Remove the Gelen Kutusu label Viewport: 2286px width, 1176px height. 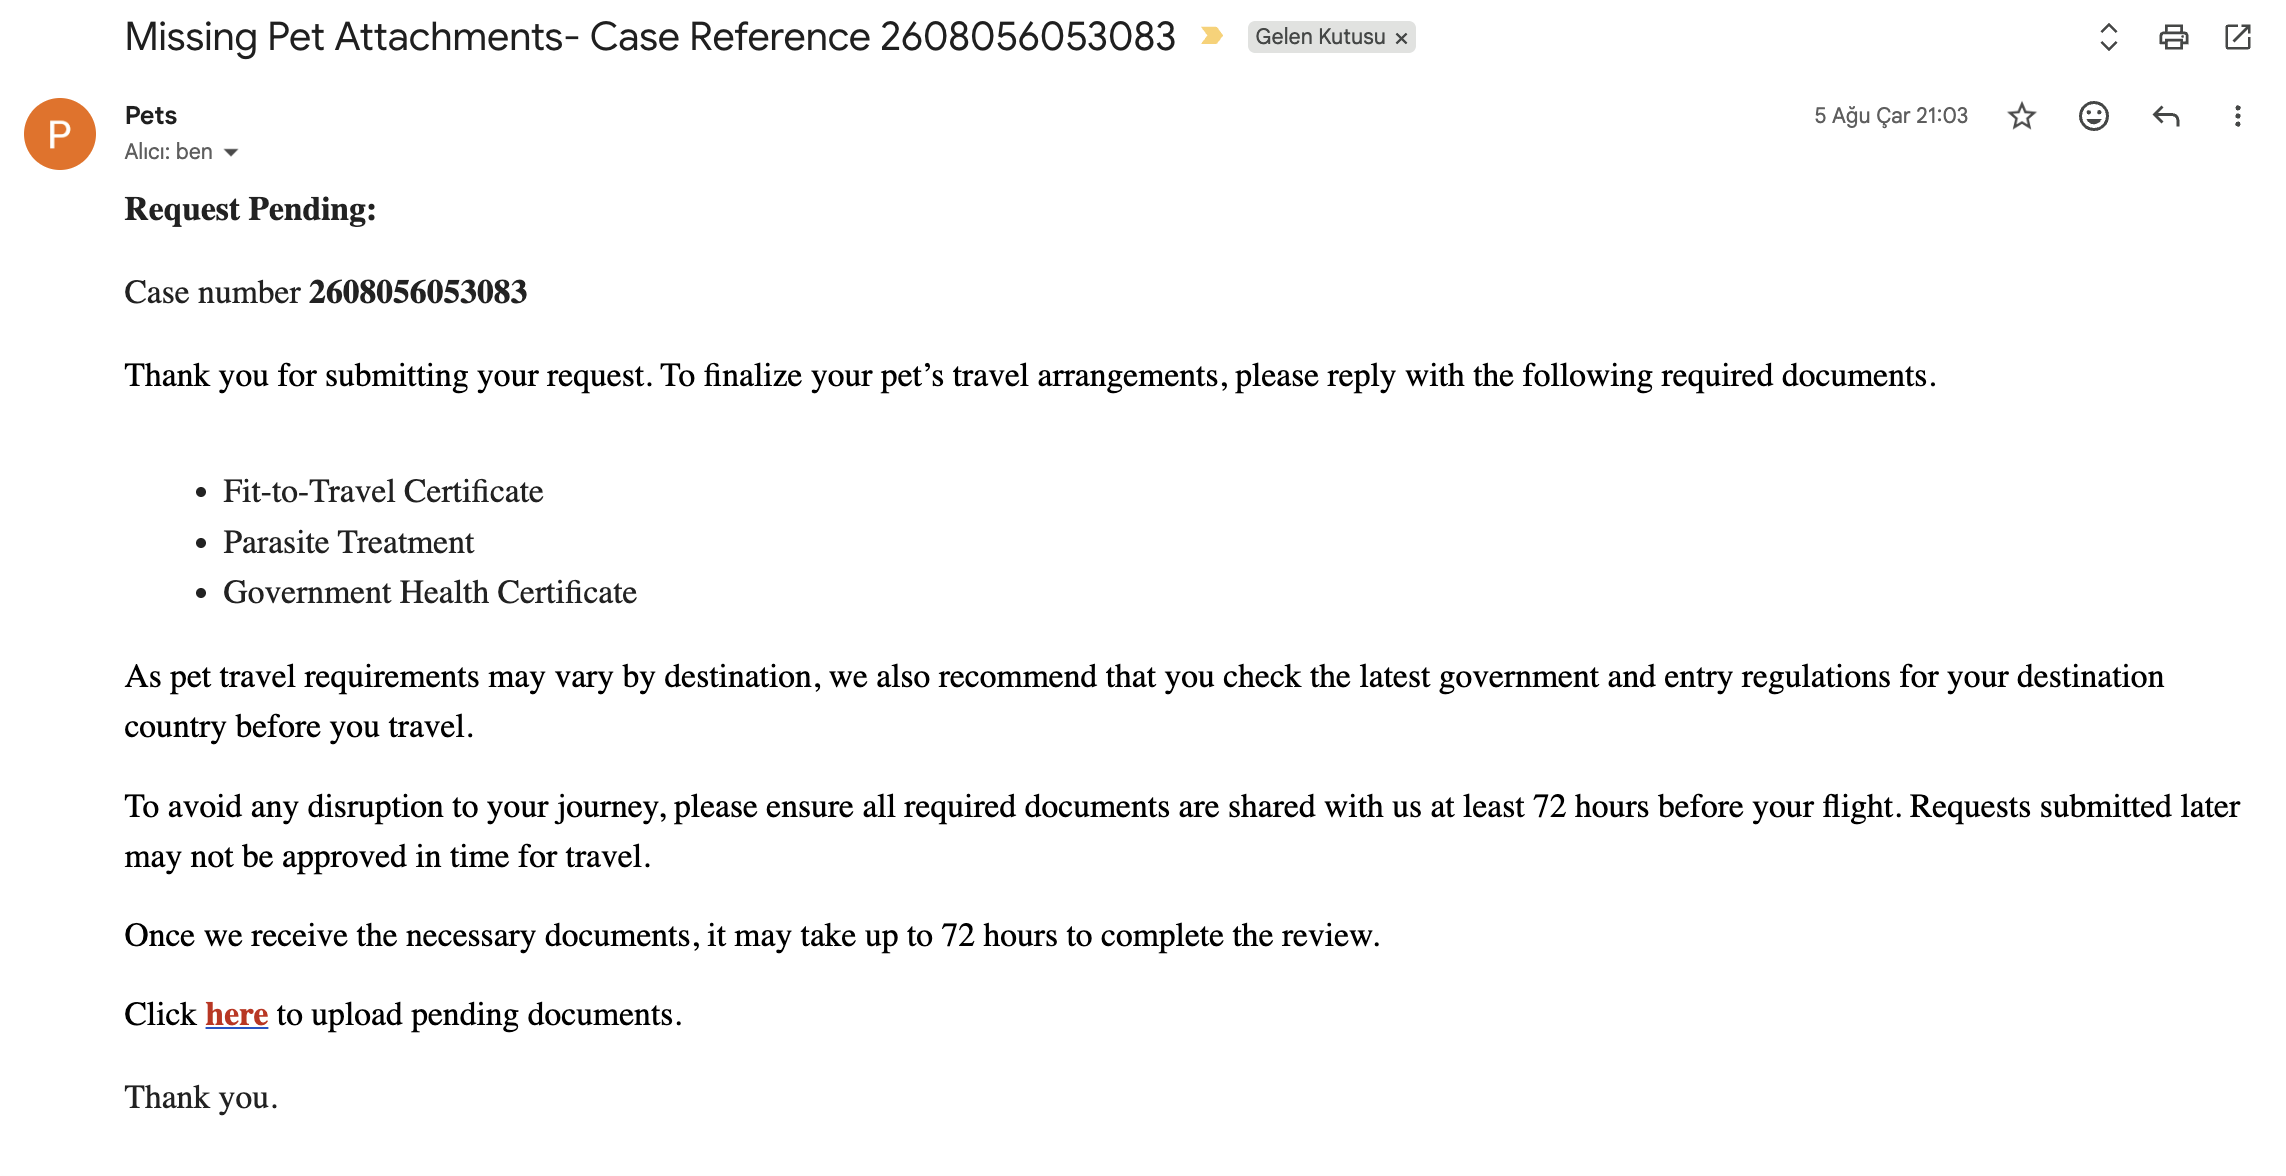(1401, 38)
